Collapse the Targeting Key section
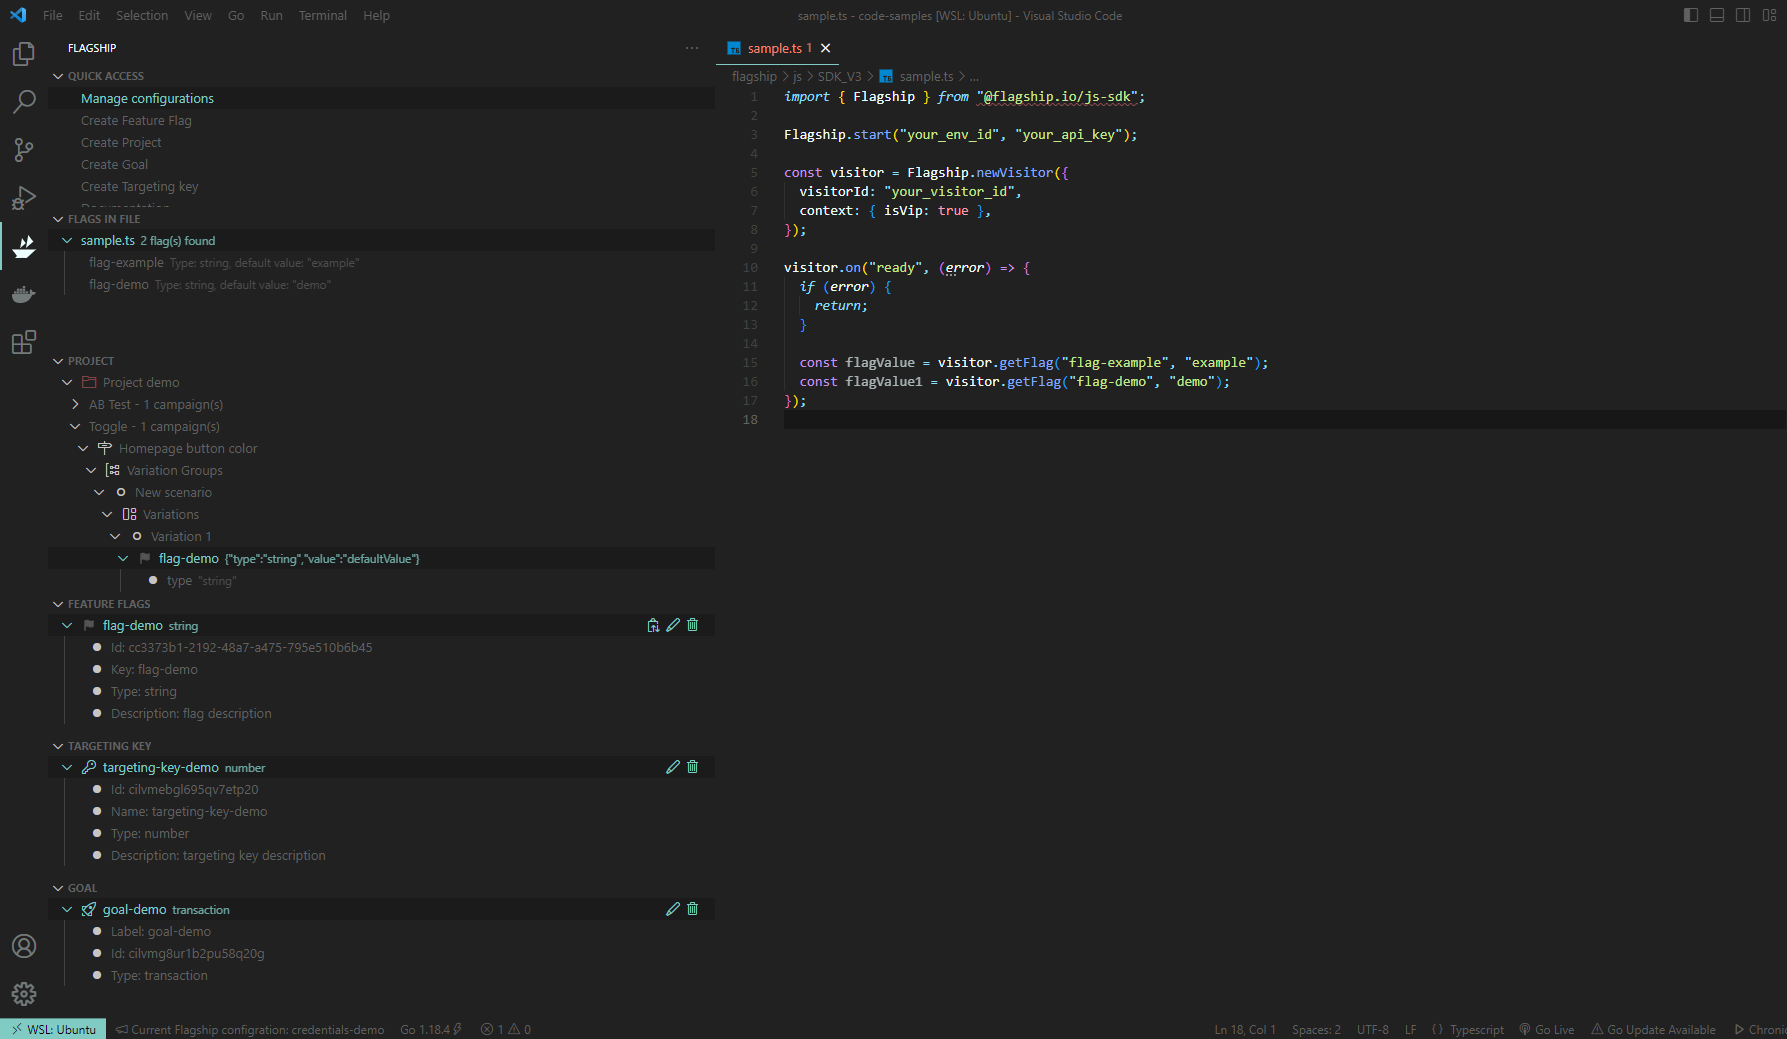This screenshot has height=1039, width=1787. [x=58, y=746]
